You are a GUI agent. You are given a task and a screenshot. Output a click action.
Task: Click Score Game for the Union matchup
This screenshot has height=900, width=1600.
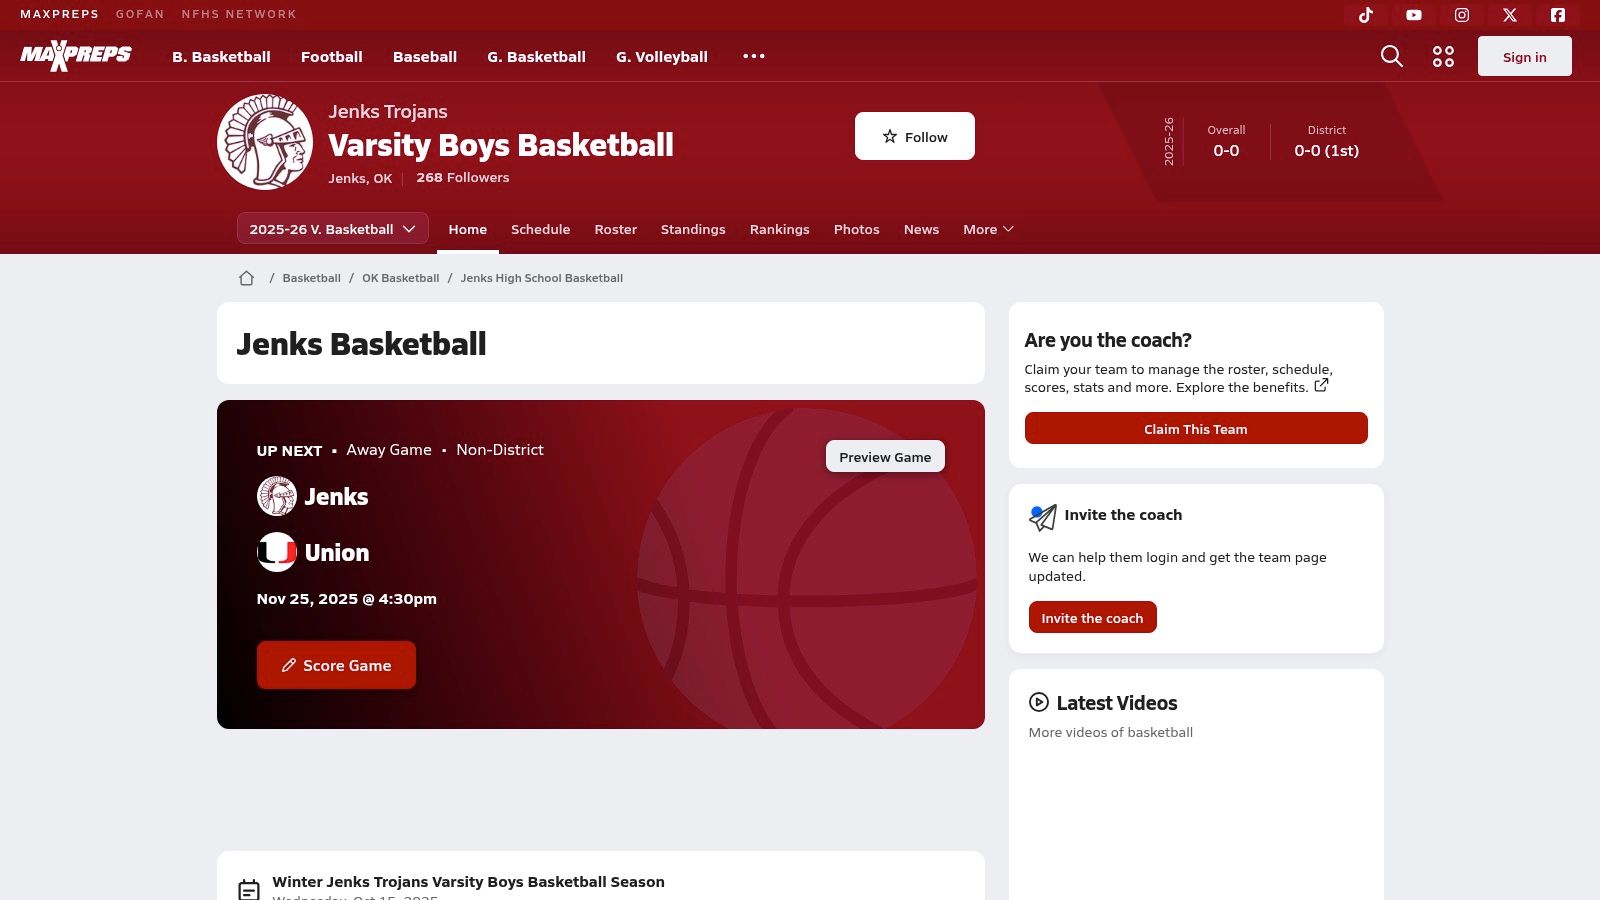coord(336,664)
